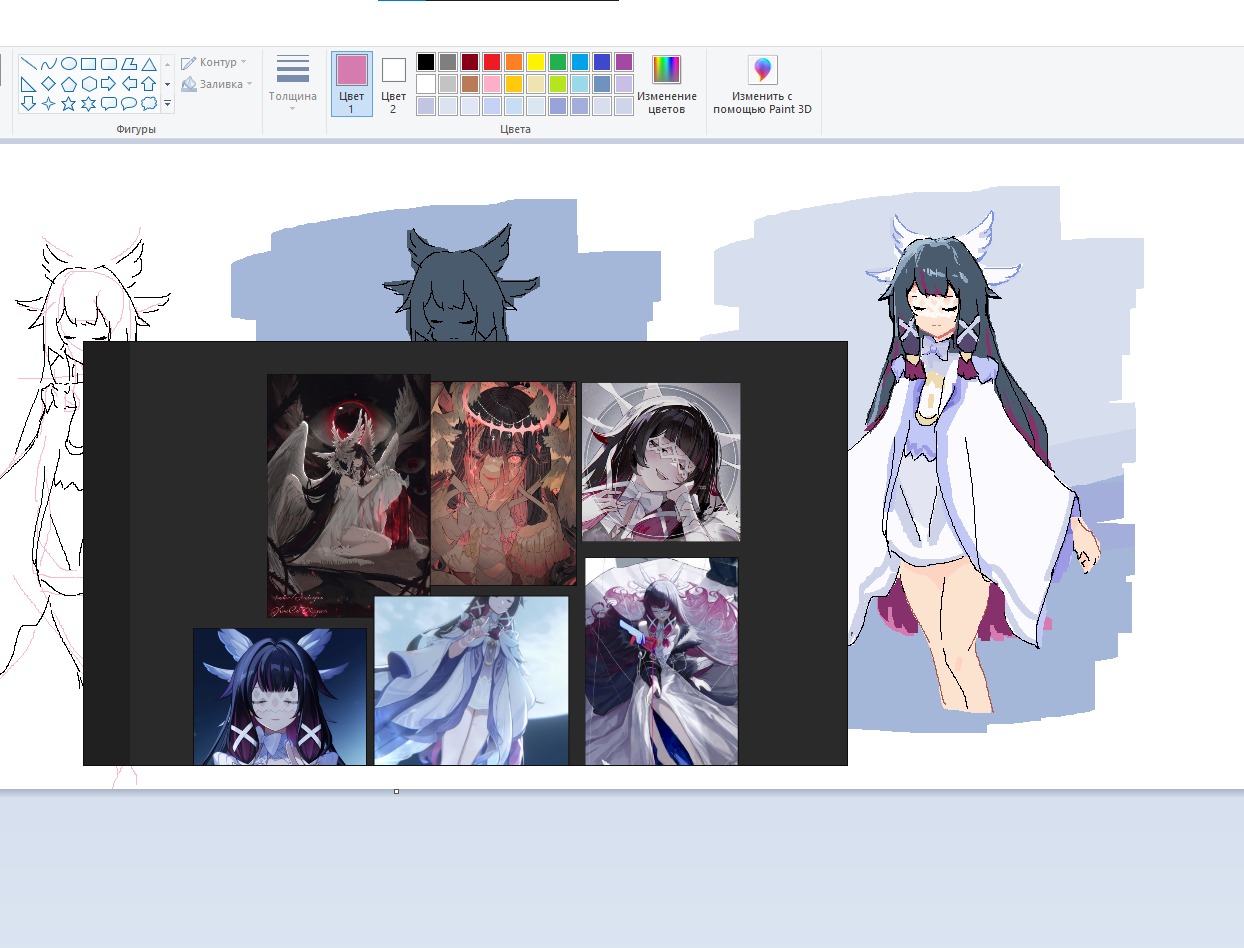Image resolution: width=1244 pixels, height=948 pixels.
Task: Select the Line shape tool
Action: tap(28, 63)
